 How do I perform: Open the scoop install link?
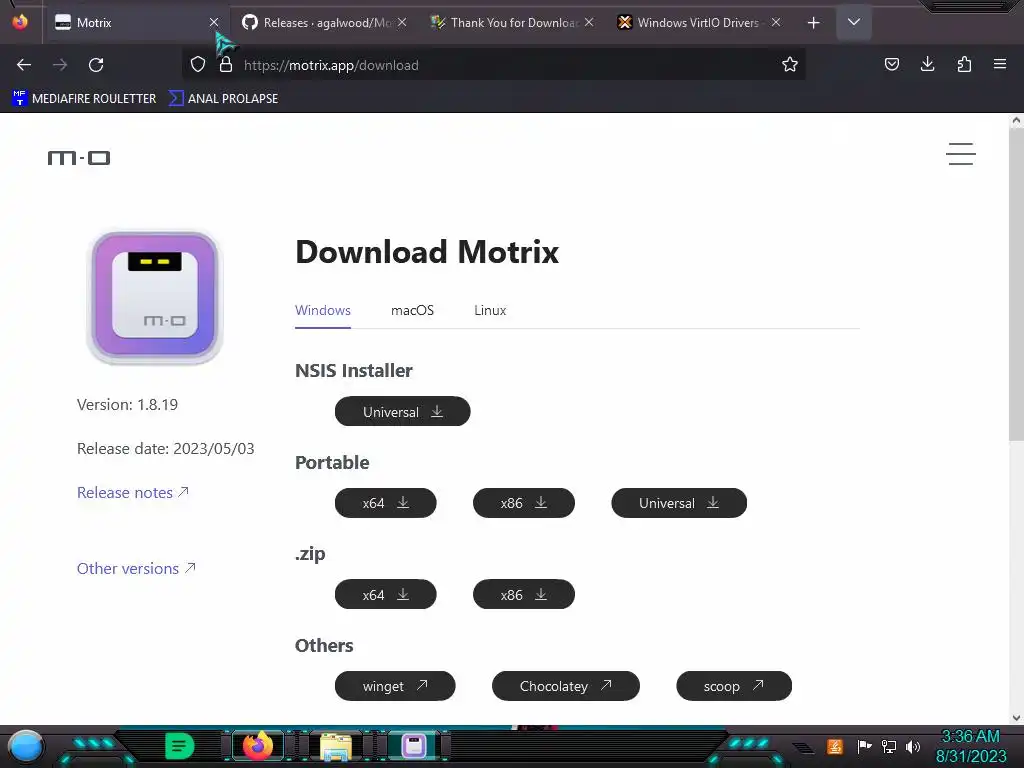(734, 686)
